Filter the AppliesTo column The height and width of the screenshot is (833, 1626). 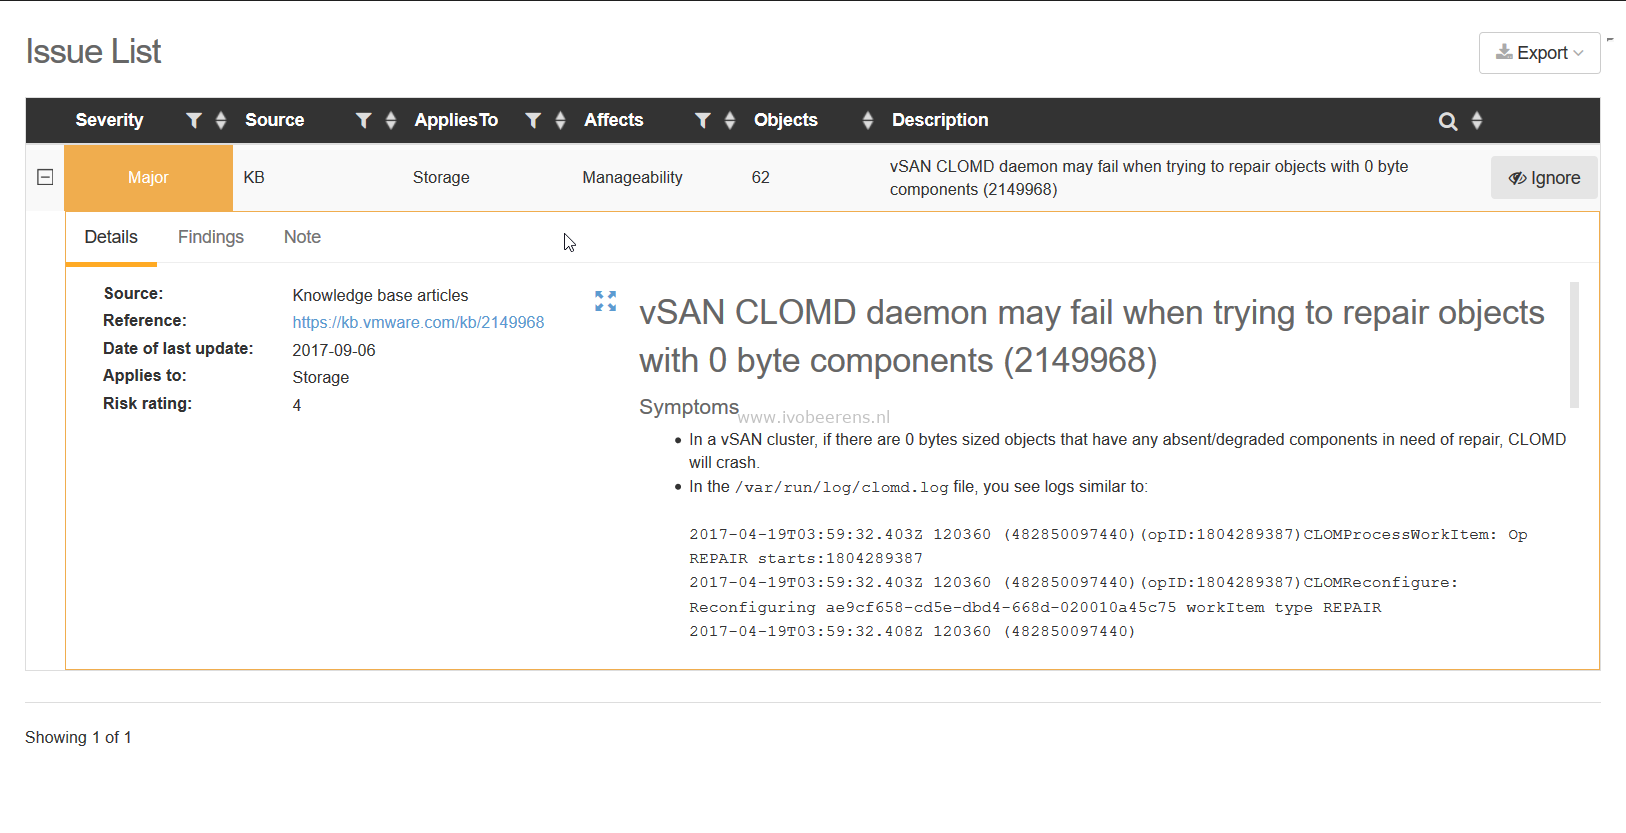click(533, 120)
